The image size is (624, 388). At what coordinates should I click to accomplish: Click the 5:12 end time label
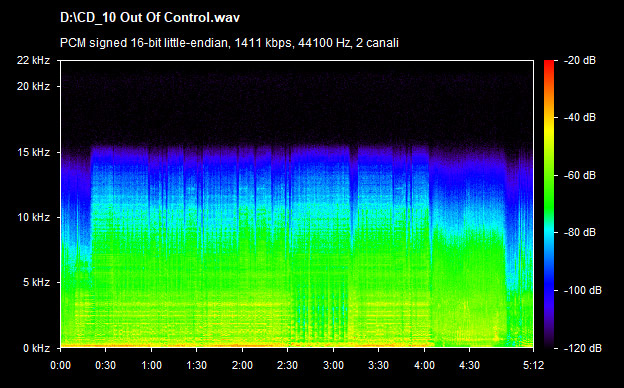[x=534, y=365]
